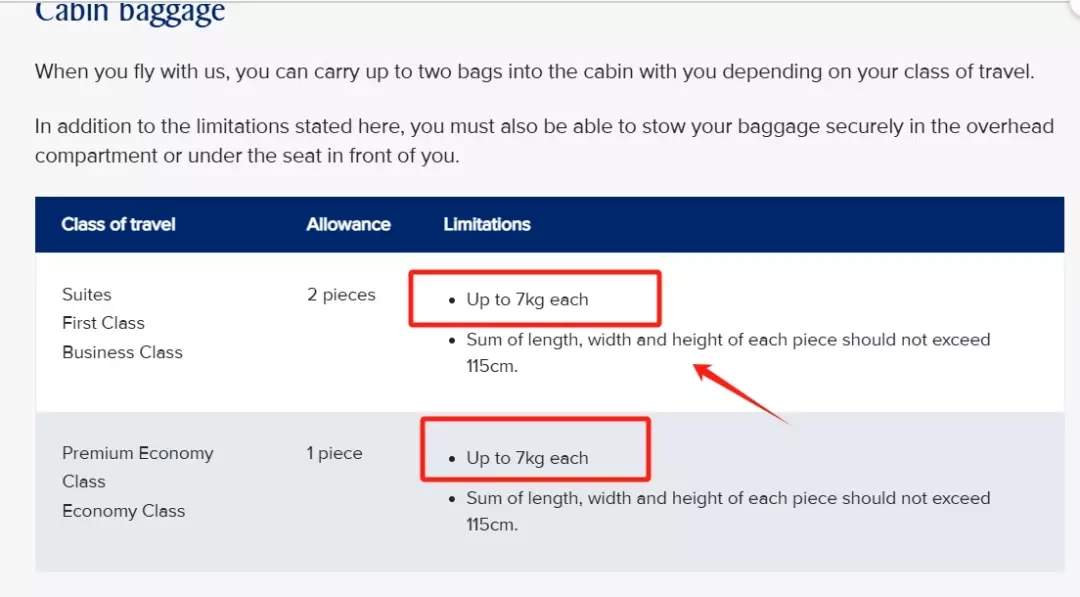Click 115cm limit in Economy row
This screenshot has width=1080, height=597.
pyautogui.click(x=492, y=525)
